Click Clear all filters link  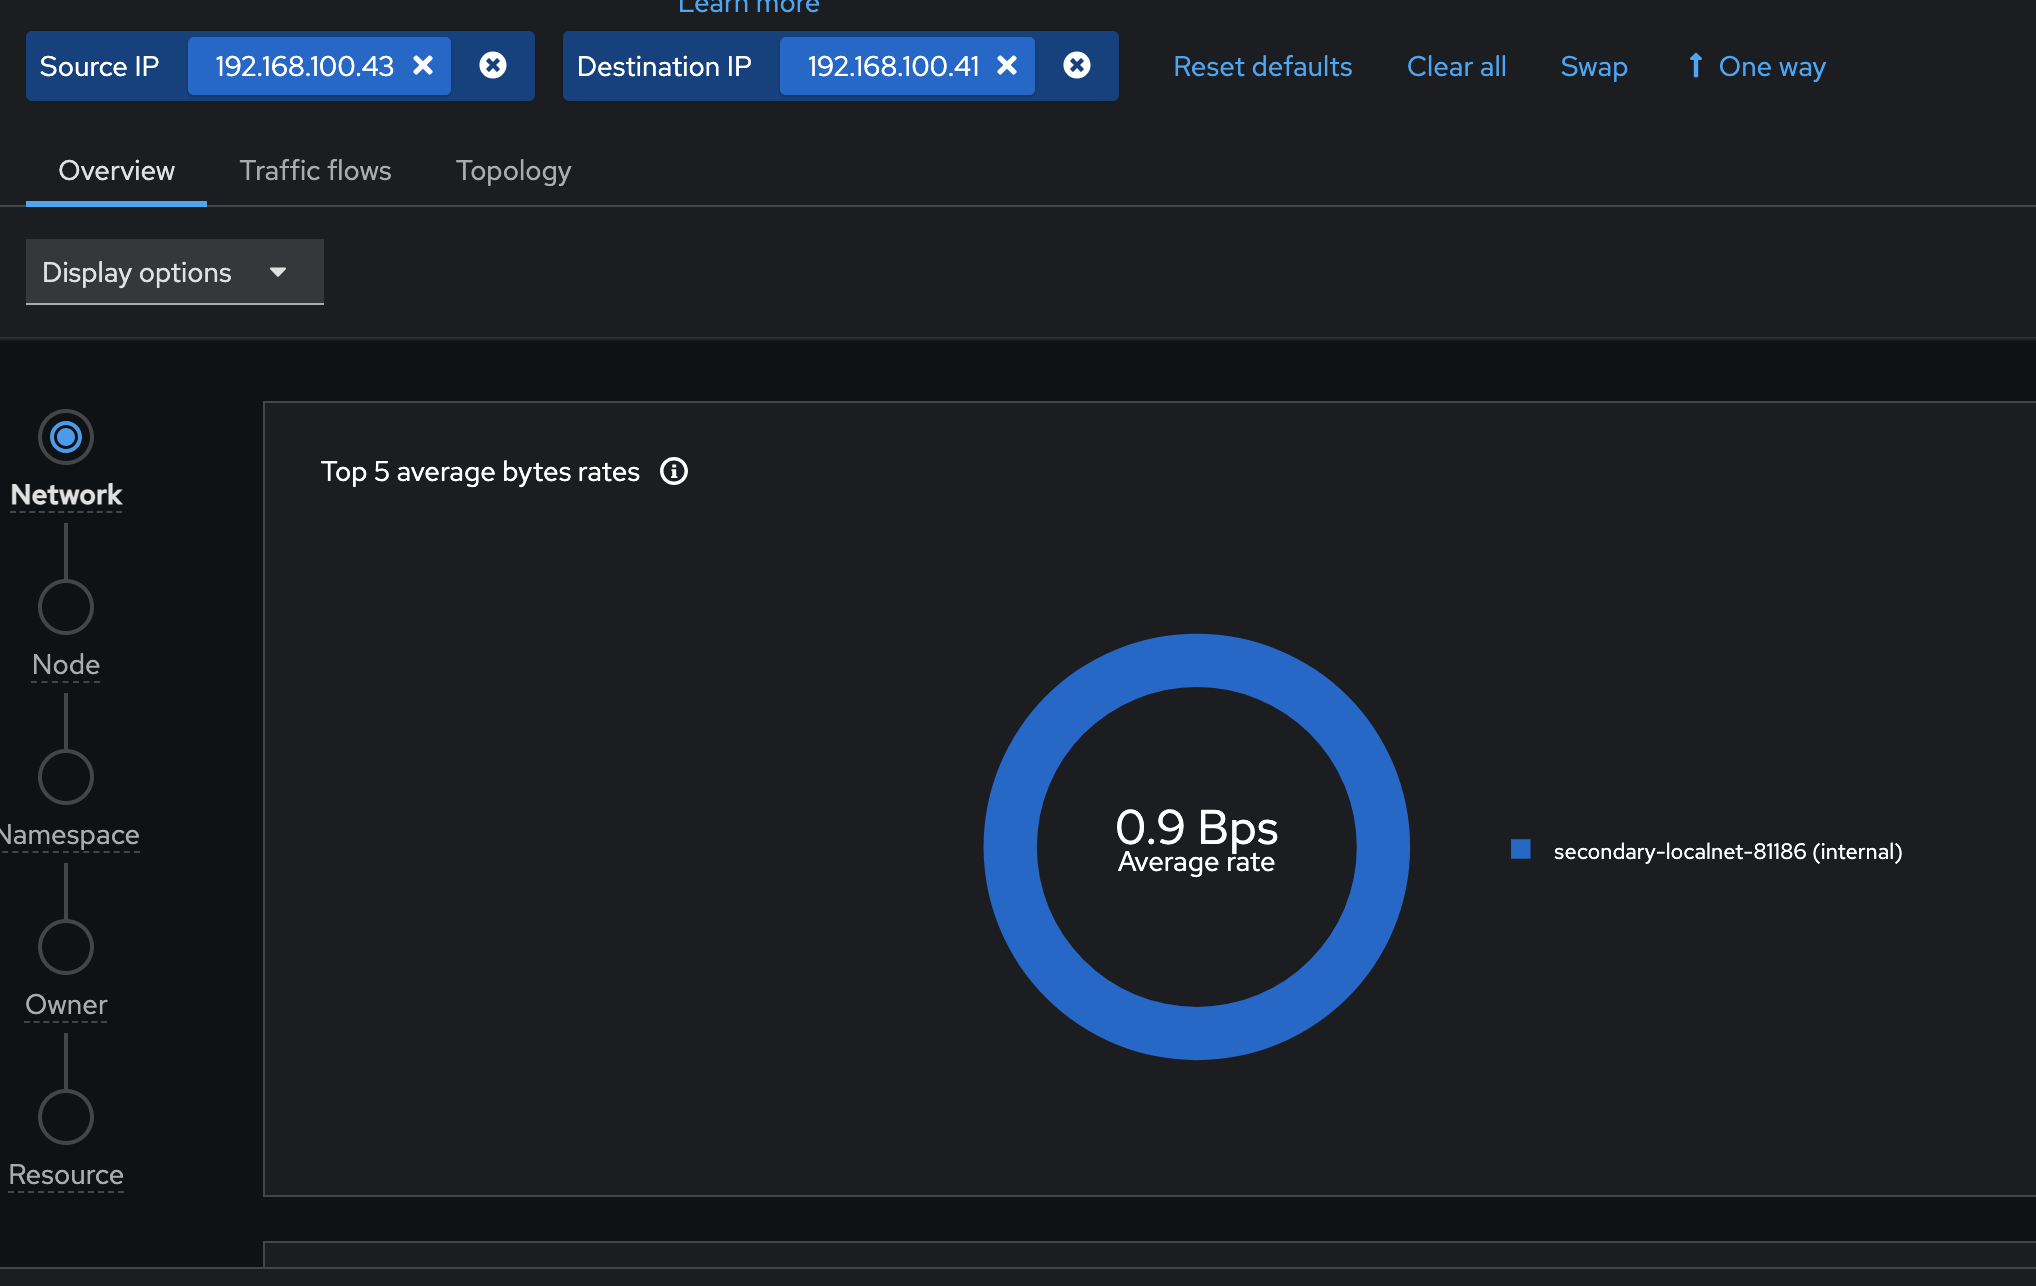[1456, 66]
